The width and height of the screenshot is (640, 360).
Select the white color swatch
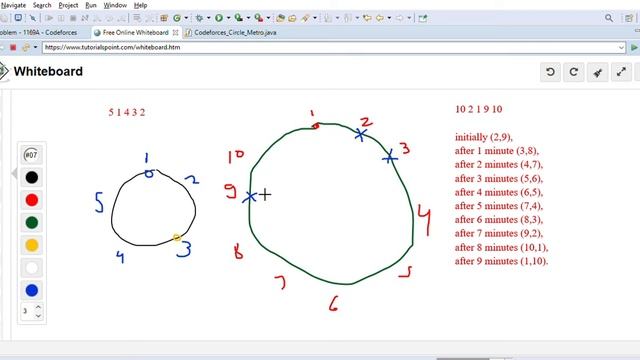[31, 268]
